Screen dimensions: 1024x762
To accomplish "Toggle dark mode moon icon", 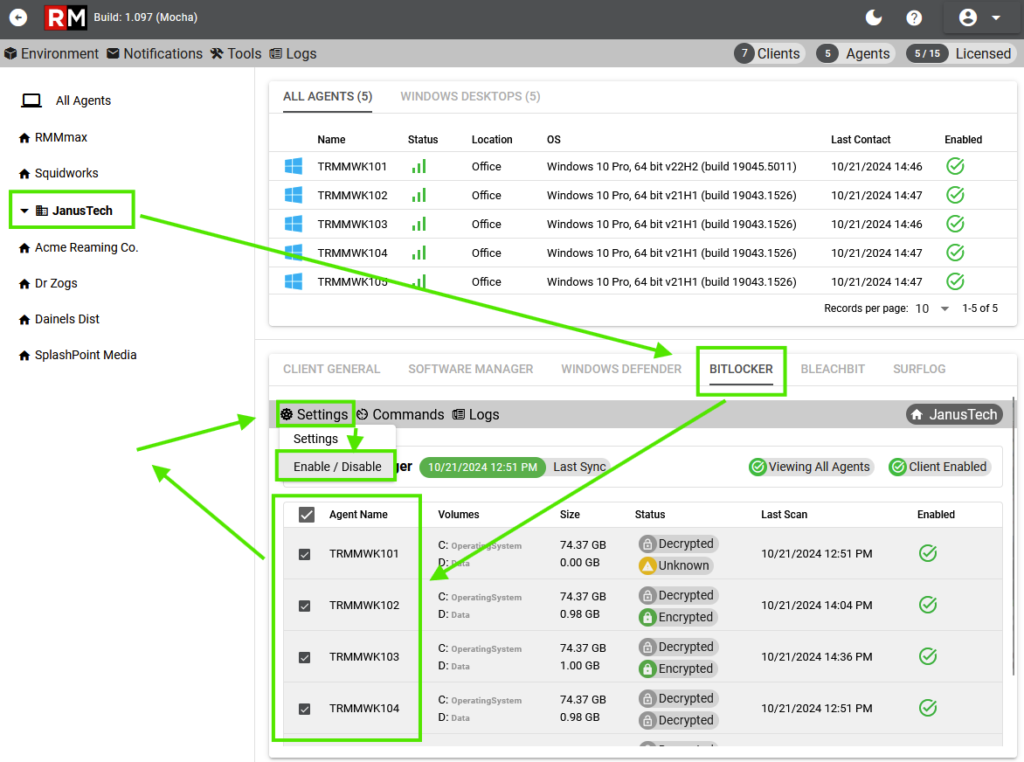I will (873, 18).
